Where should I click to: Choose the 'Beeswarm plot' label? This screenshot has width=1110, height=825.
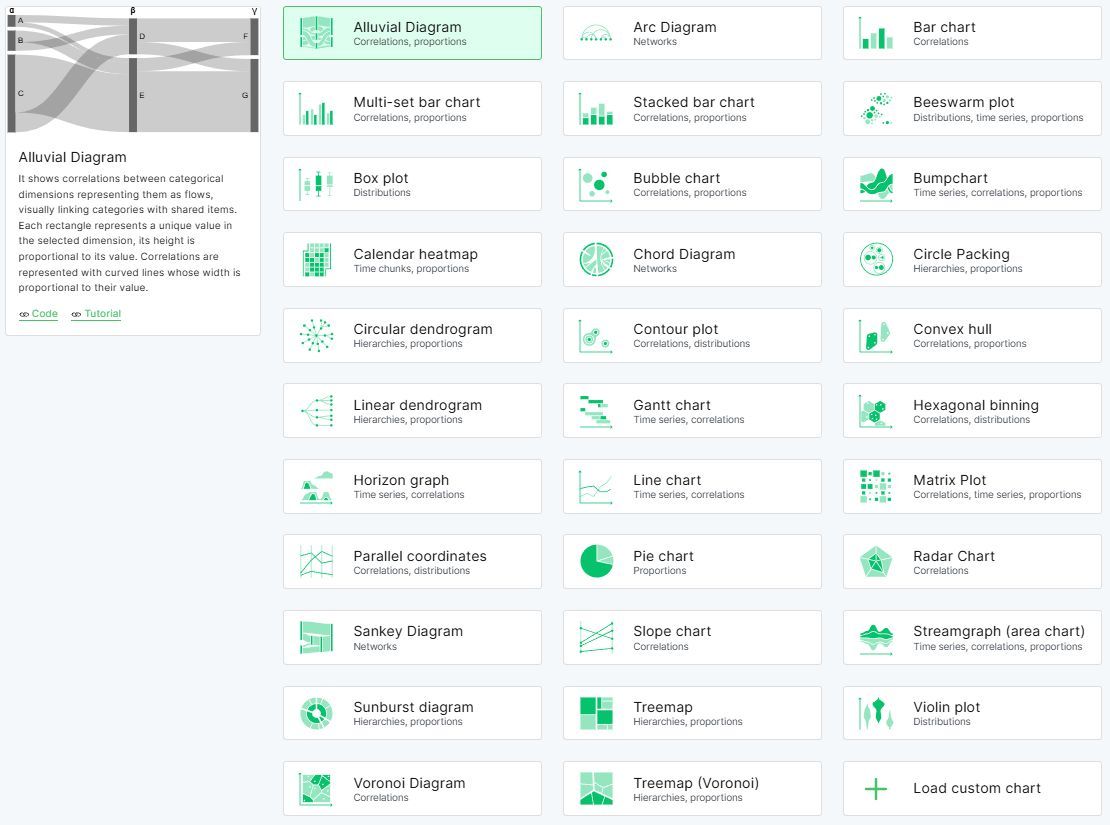963,102
